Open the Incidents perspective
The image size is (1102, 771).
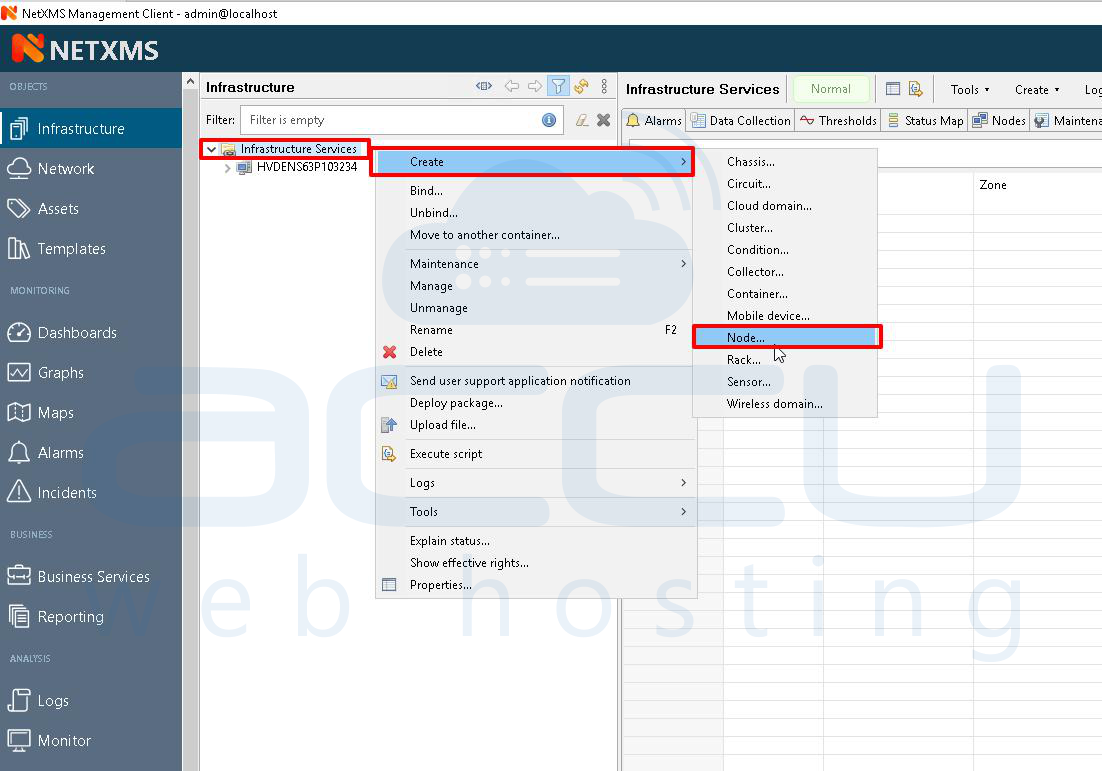point(91,493)
